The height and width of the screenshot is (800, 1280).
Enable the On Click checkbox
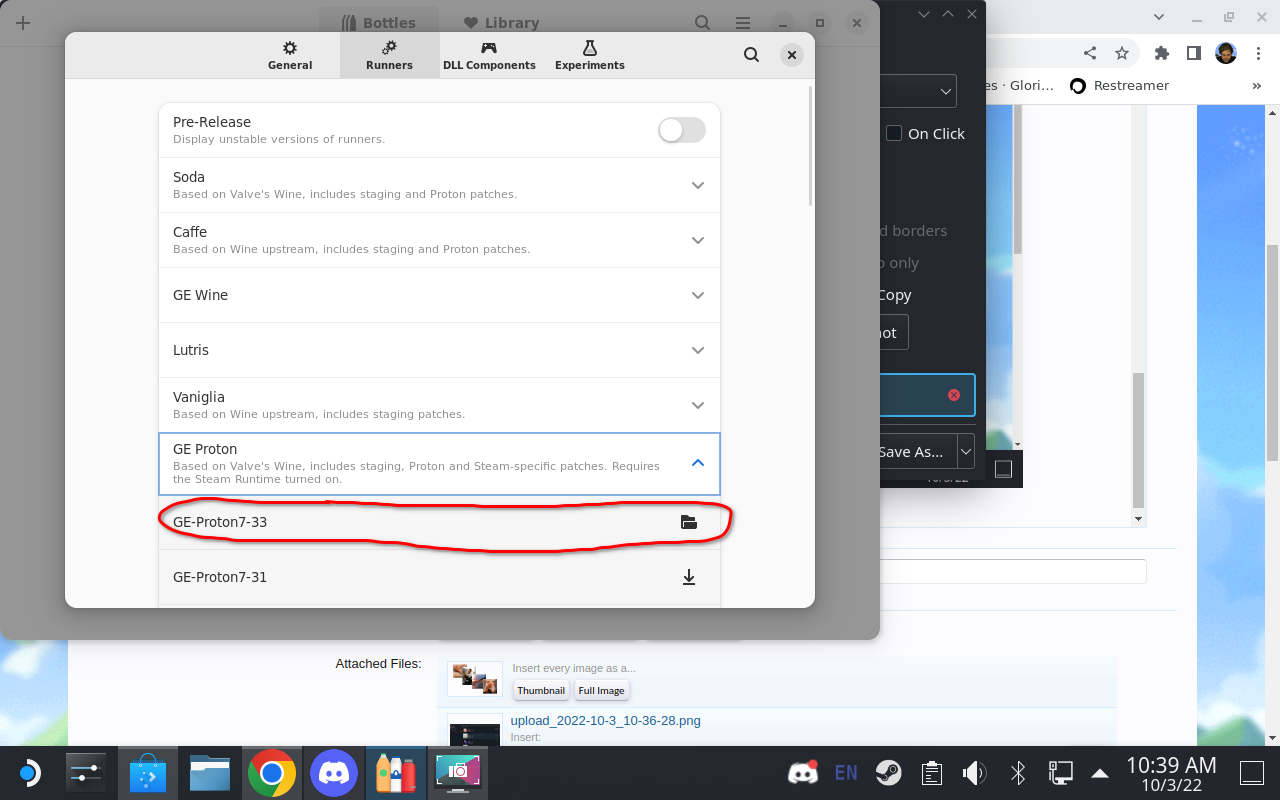coord(894,133)
